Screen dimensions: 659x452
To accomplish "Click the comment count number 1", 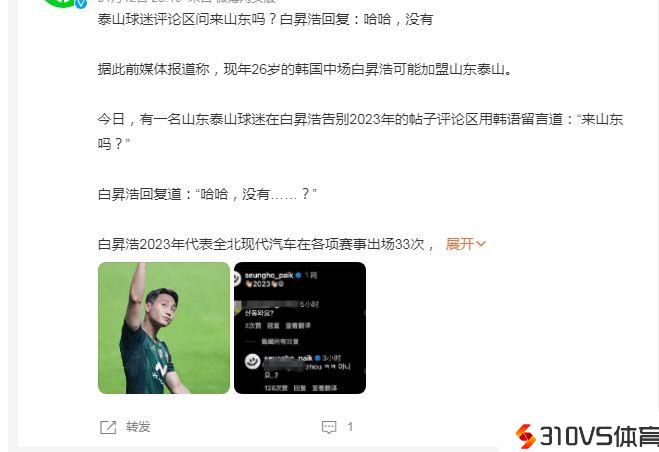I will (350, 427).
